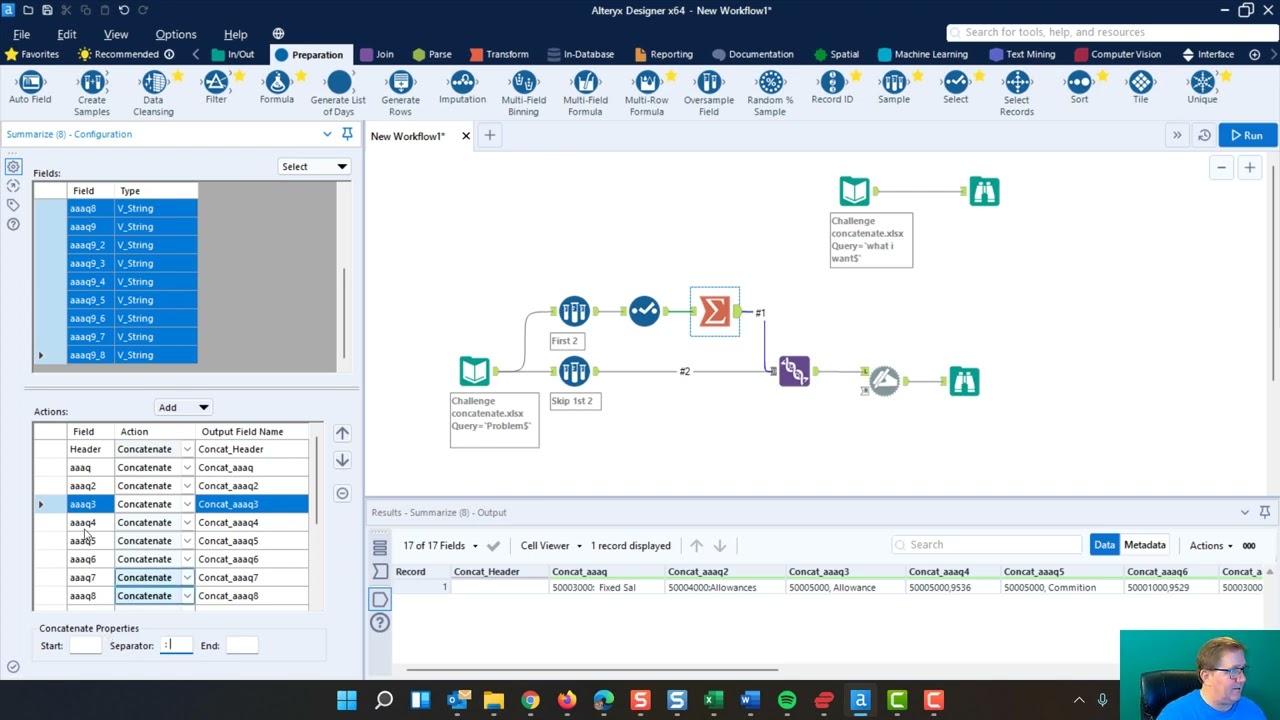Search the results grid field

987,545
